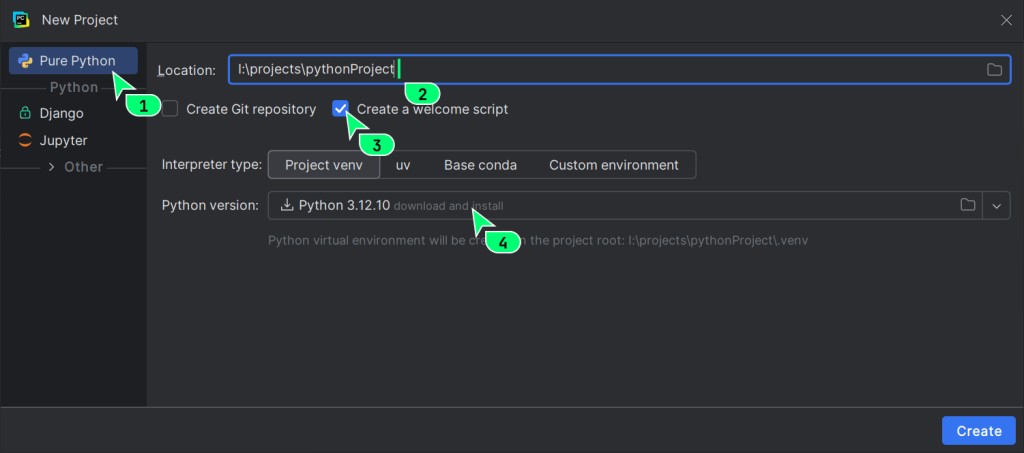This screenshot has height=453, width=1024.
Task: Click the PyCharm logo in title bar
Action: point(19,19)
